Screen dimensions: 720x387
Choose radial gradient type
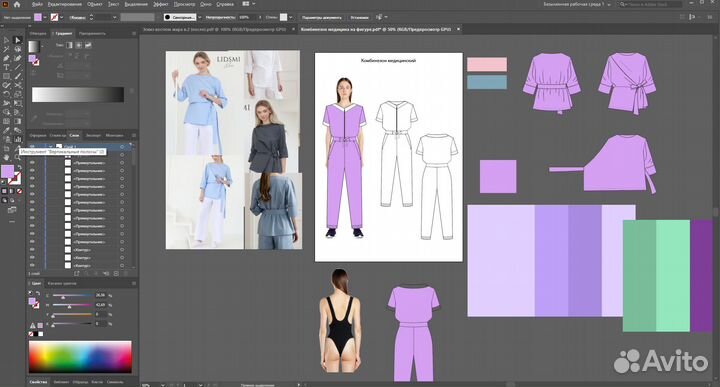[x=79, y=45]
